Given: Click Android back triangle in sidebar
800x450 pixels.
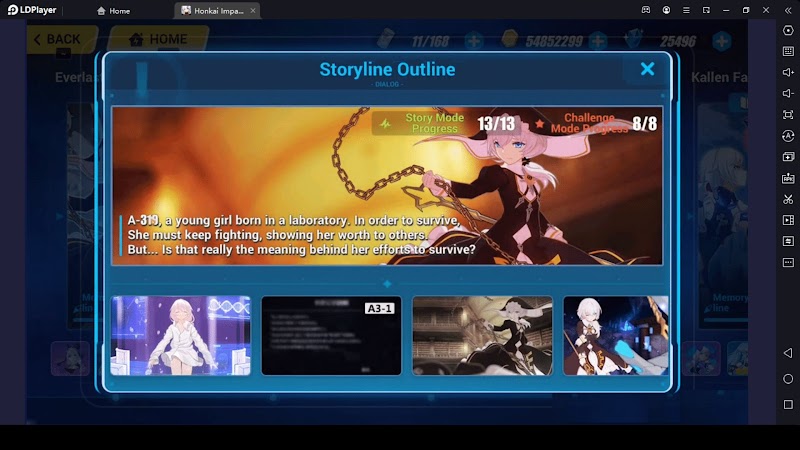Looking at the screenshot, I should click(788, 353).
